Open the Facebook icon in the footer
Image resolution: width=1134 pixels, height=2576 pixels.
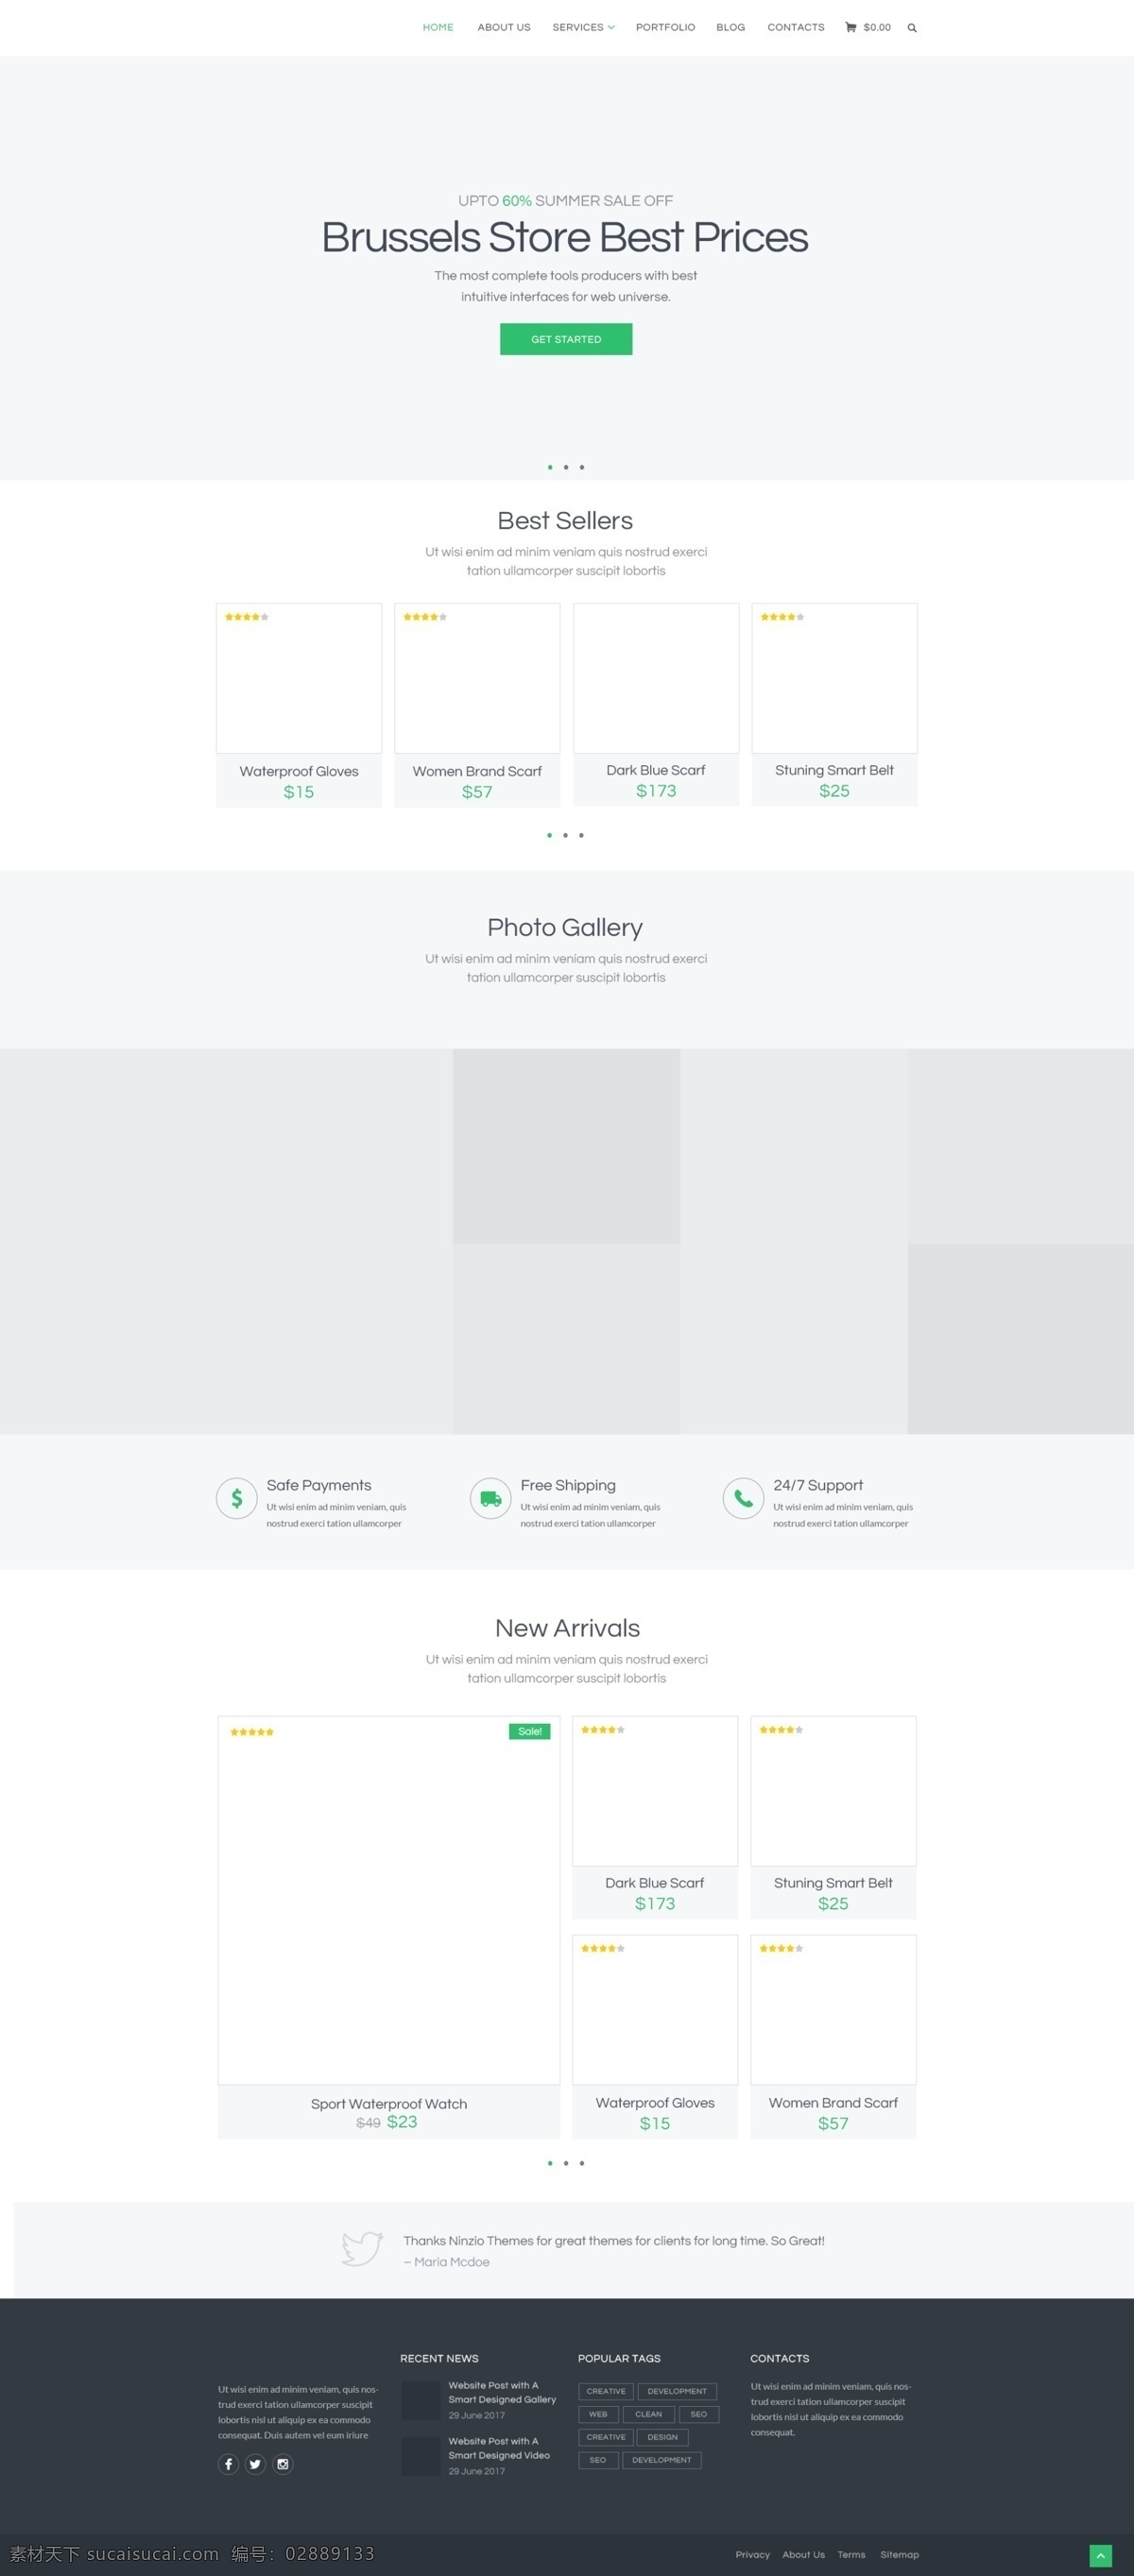[x=229, y=2464]
